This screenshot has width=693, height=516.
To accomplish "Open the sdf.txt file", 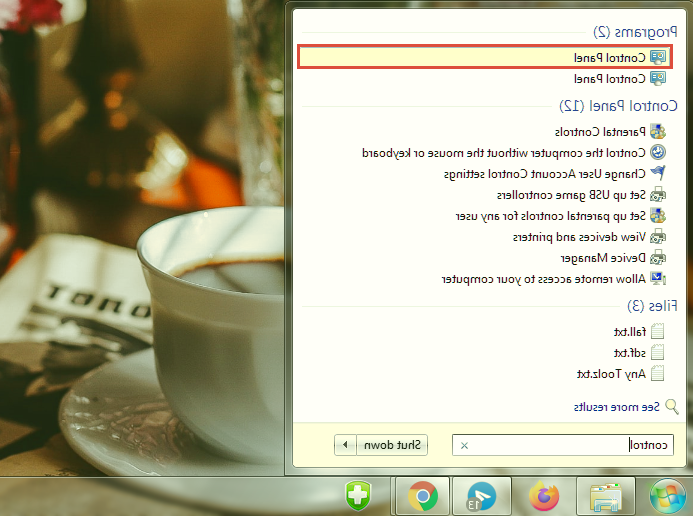I will [629, 352].
